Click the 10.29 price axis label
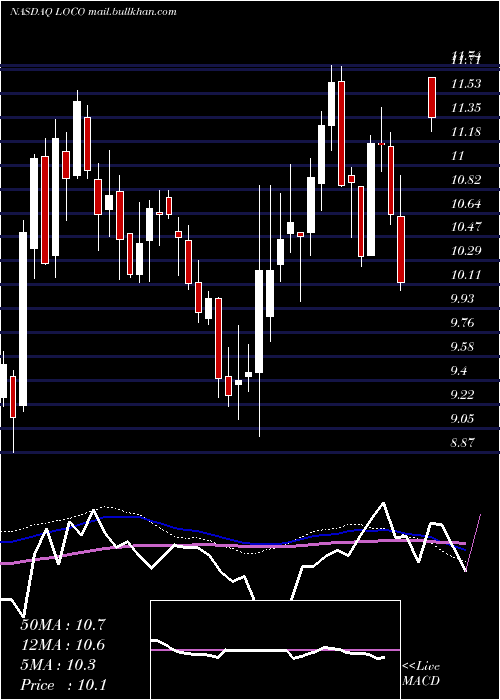500x700 pixels. click(x=466, y=251)
